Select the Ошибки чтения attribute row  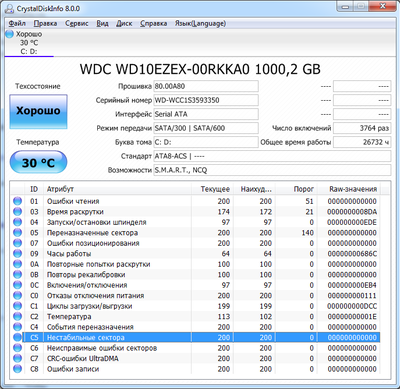coord(196,201)
